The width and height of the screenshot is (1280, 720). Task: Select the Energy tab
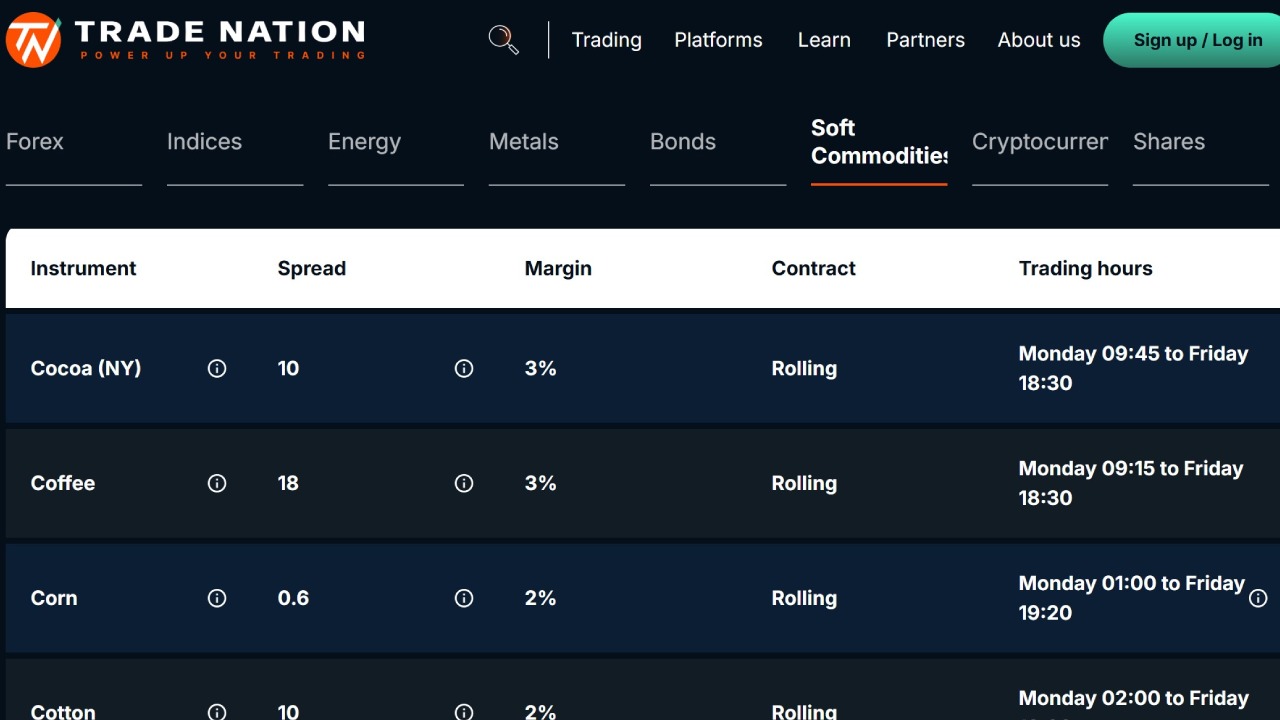364,142
